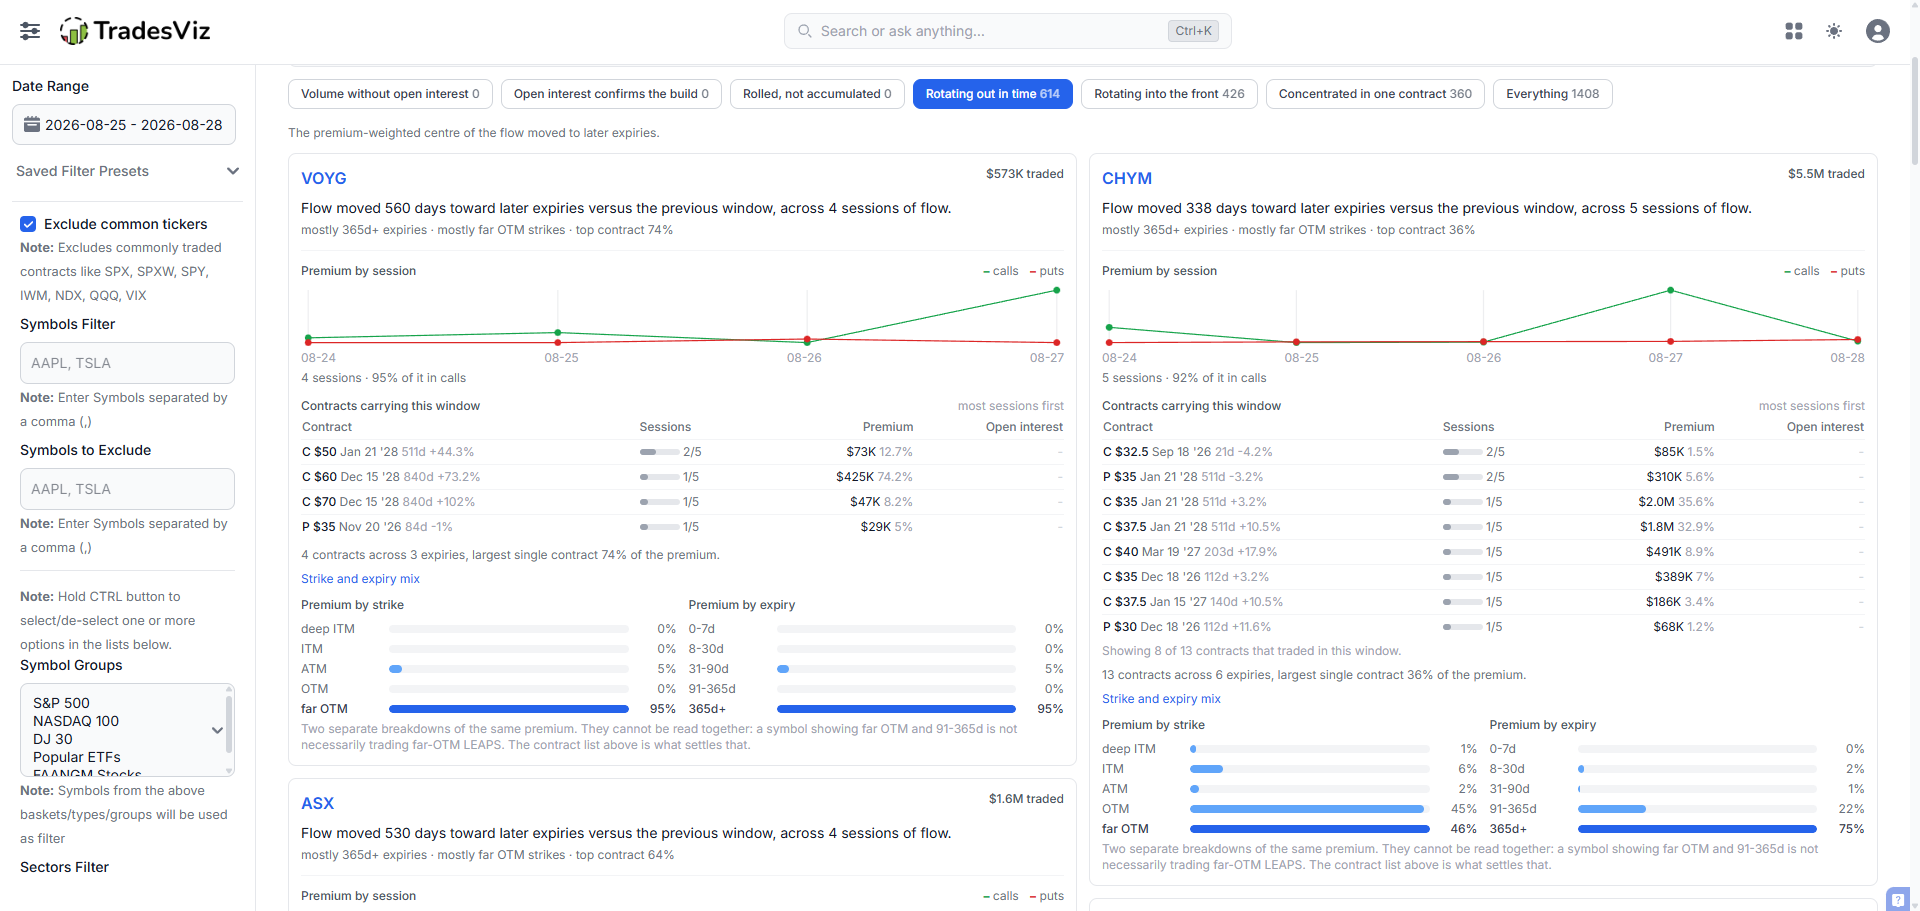Screen dimensions: 1920x911
Task: Toggle the Exclude common tickers checkbox
Action: (x=28, y=224)
